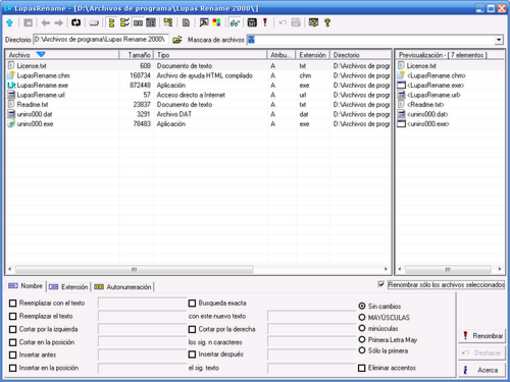Check Reemplazar el texto

point(13,316)
